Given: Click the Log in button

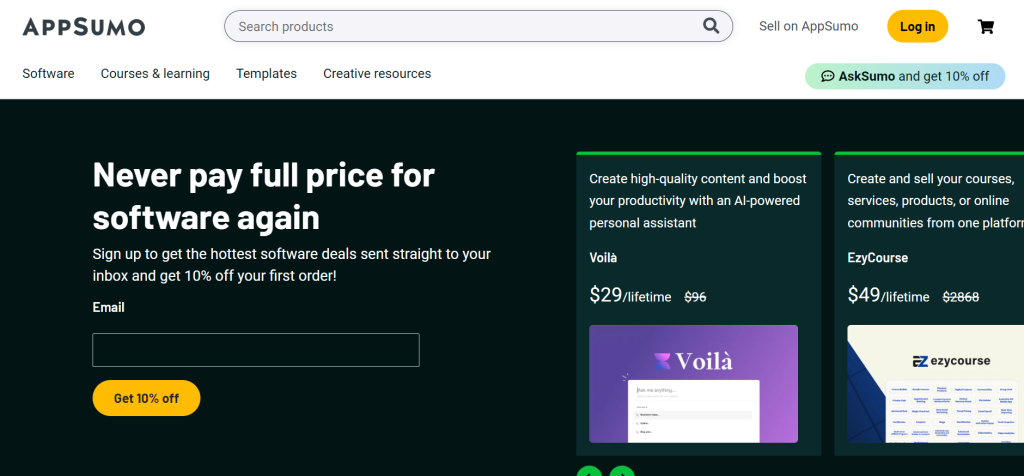Looking at the screenshot, I should 917,27.
